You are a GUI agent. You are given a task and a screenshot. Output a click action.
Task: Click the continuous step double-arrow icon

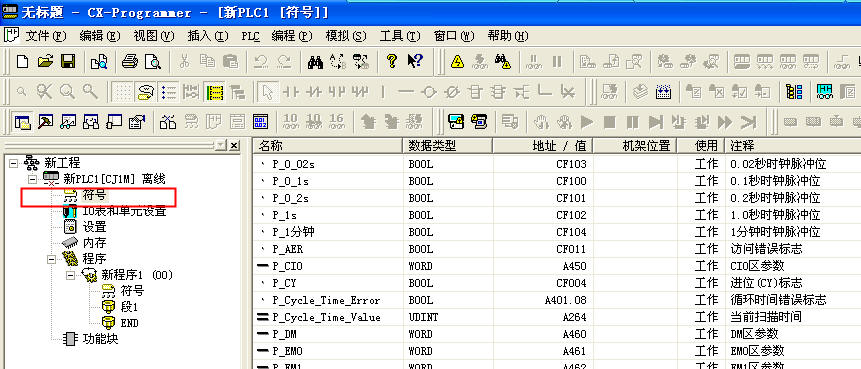pyautogui.click(x=724, y=122)
